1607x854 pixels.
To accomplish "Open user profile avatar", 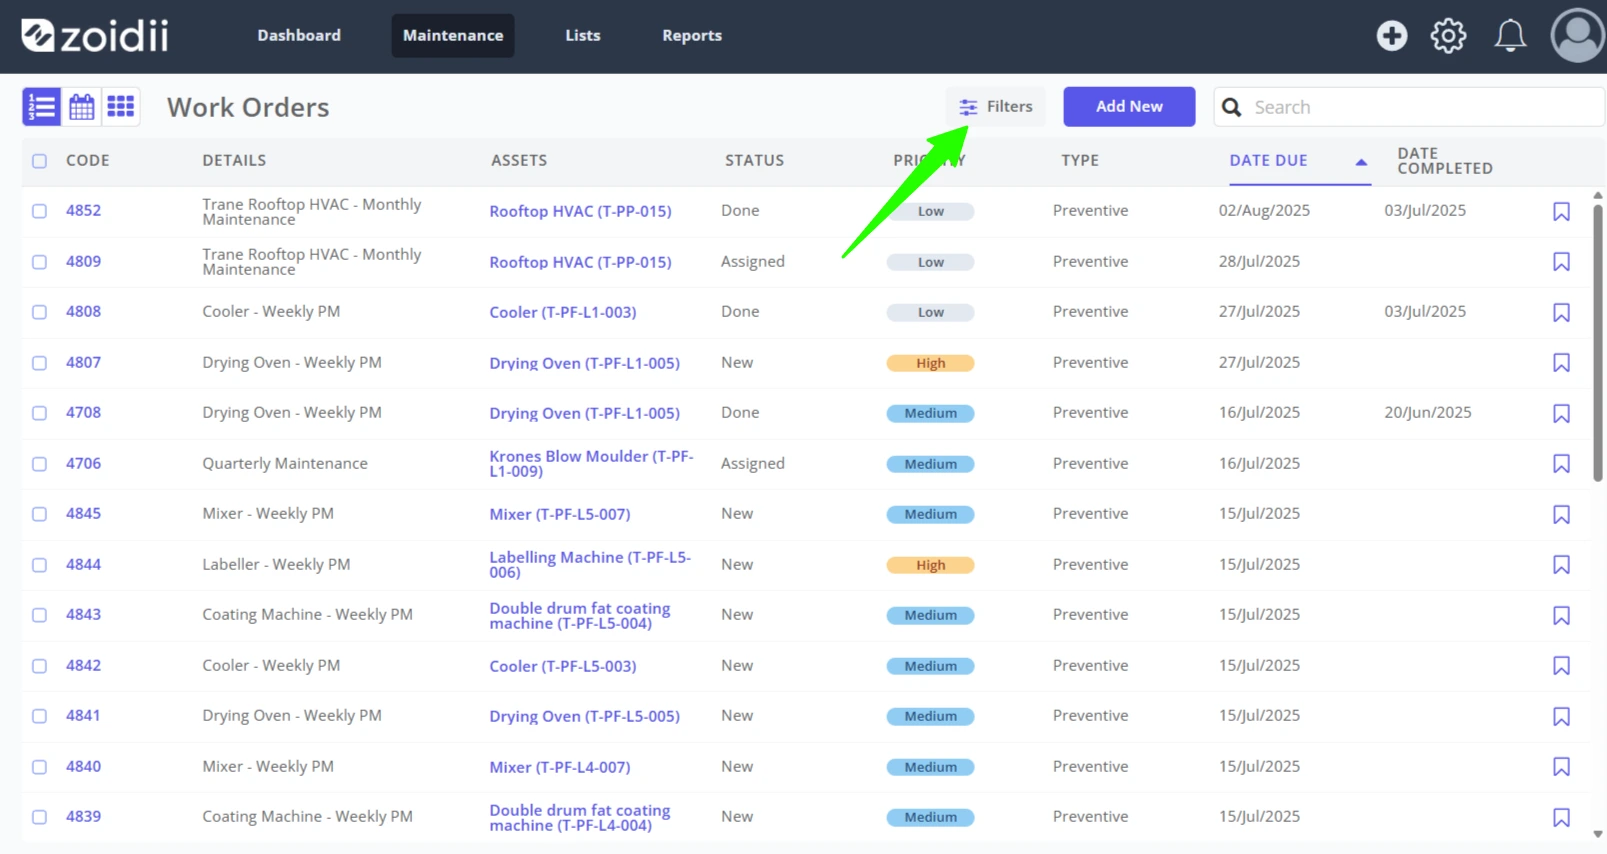I will (1577, 36).
